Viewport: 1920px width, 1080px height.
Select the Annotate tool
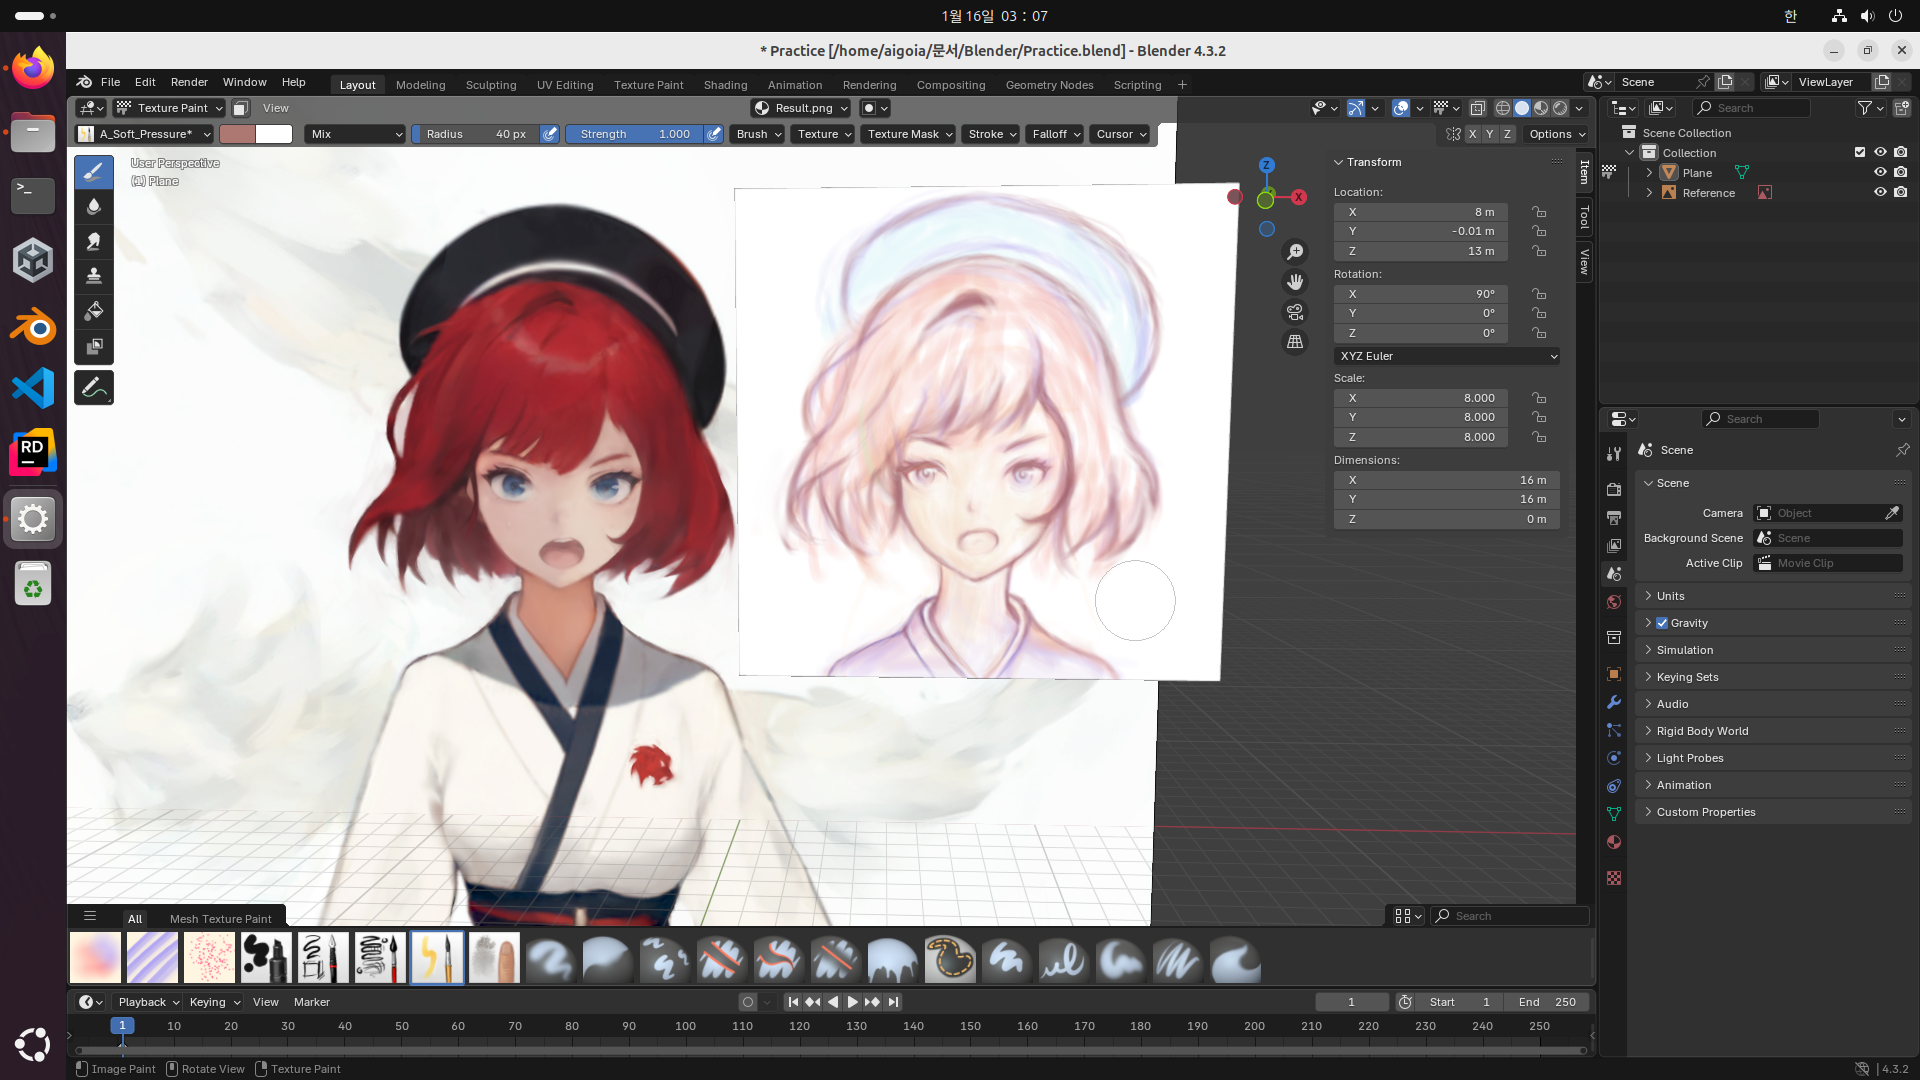click(94, 388)
